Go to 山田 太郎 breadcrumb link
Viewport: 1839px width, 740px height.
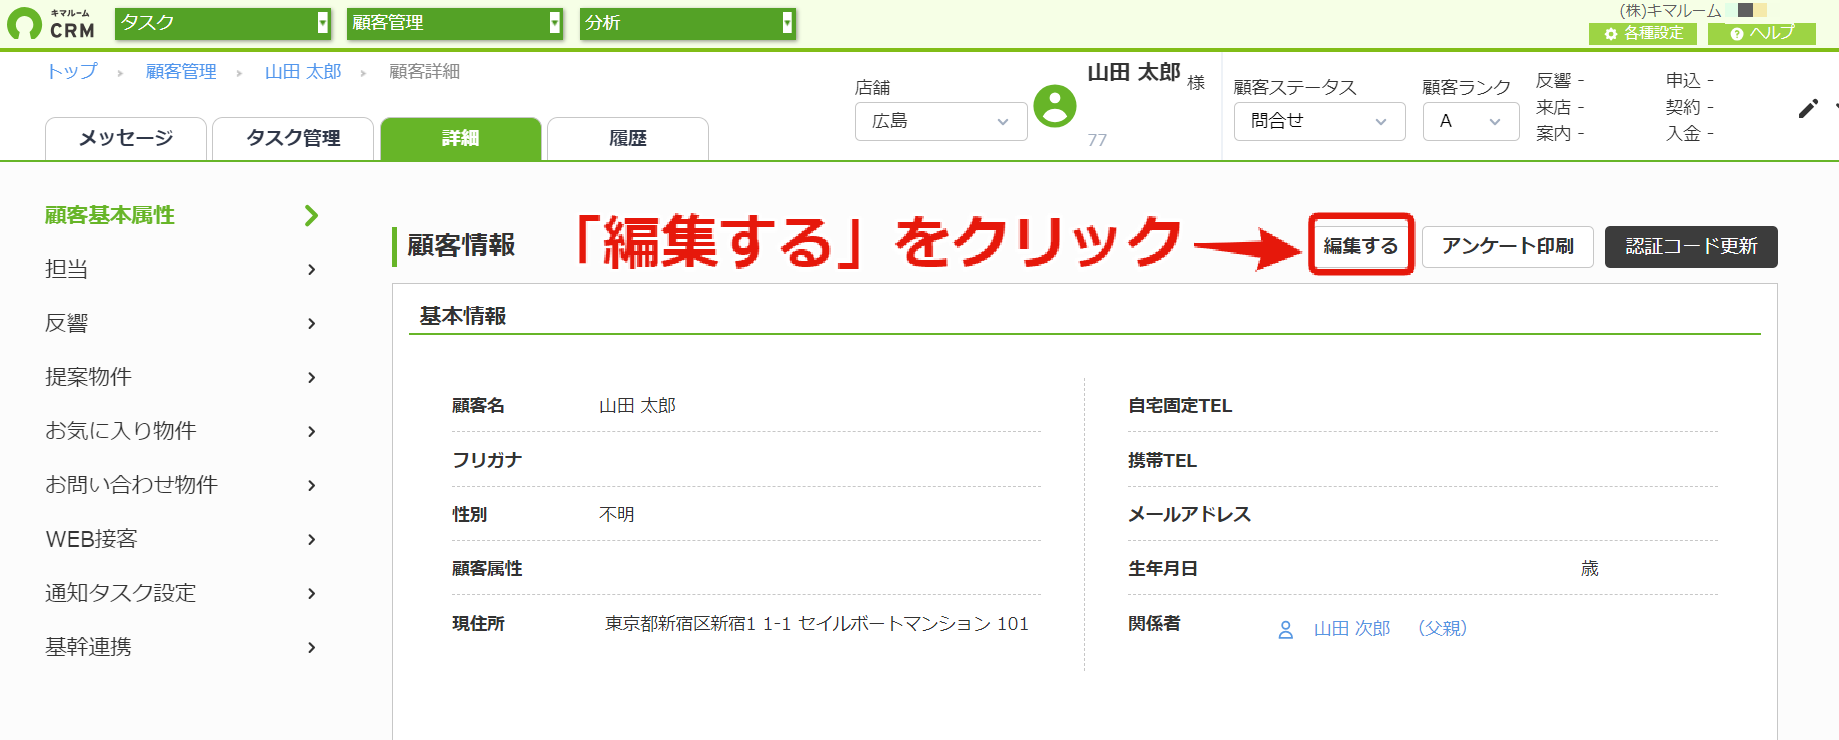pyautogui.click(x=303, y=71)
